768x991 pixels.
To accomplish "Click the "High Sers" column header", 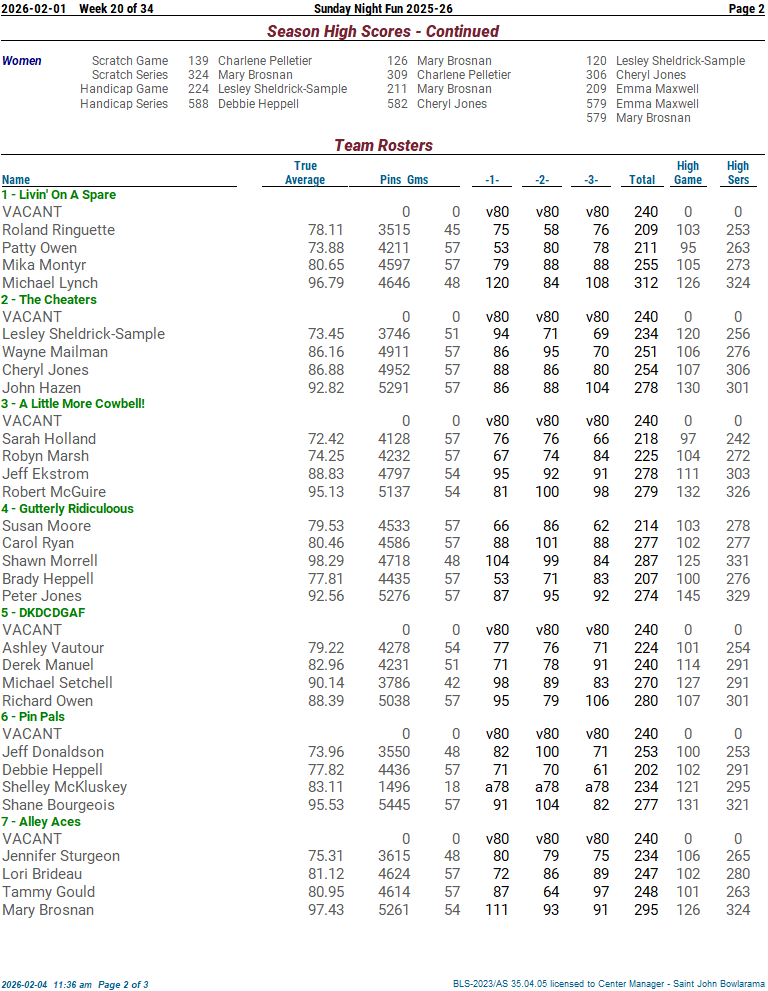I will tap(738, 173).
